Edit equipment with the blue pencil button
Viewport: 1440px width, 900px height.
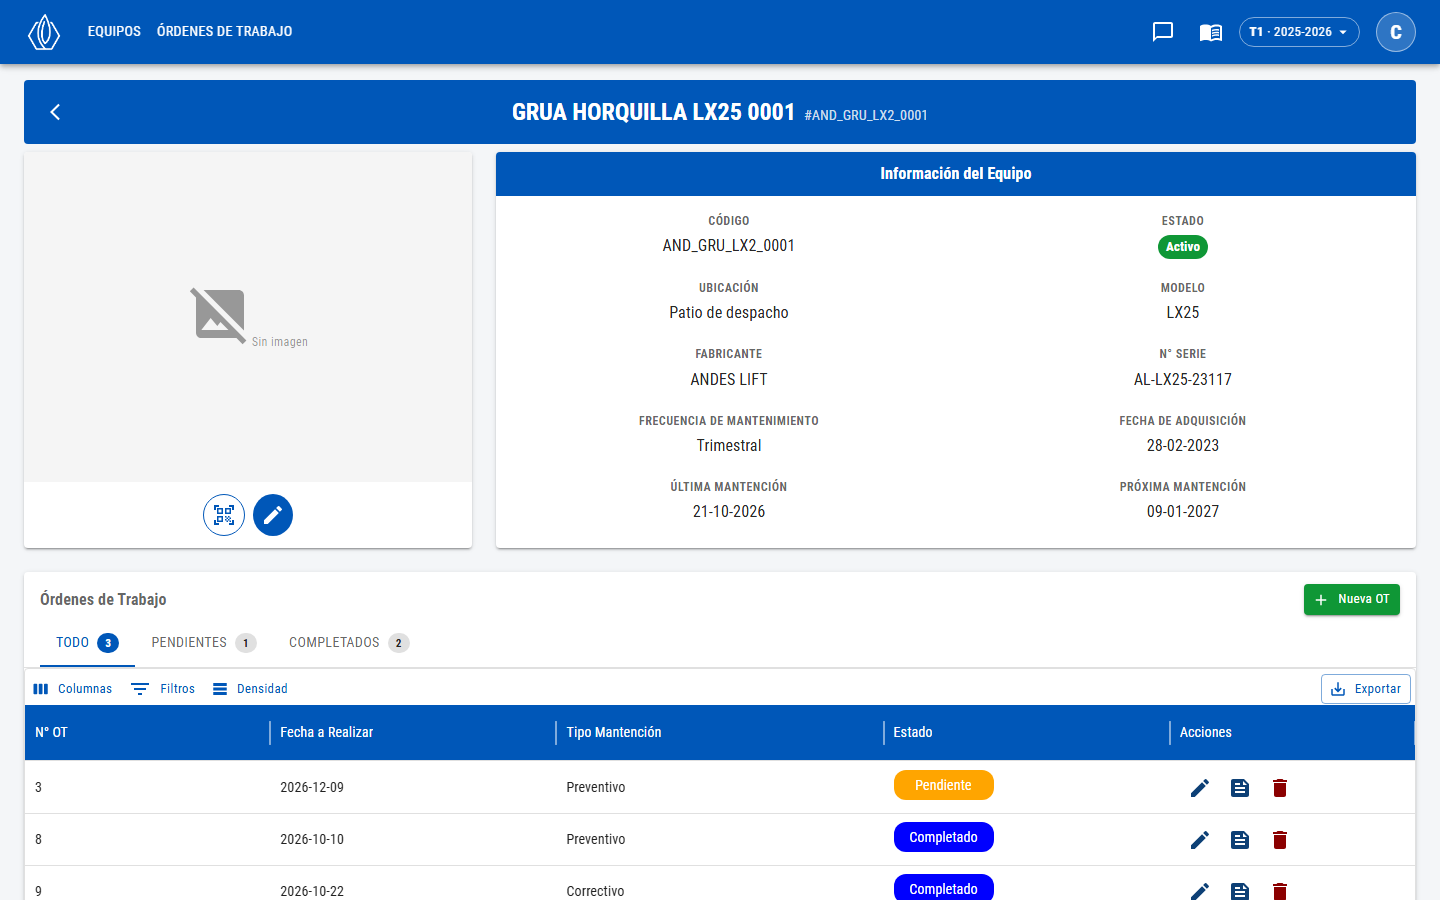[x=273, y=515]
